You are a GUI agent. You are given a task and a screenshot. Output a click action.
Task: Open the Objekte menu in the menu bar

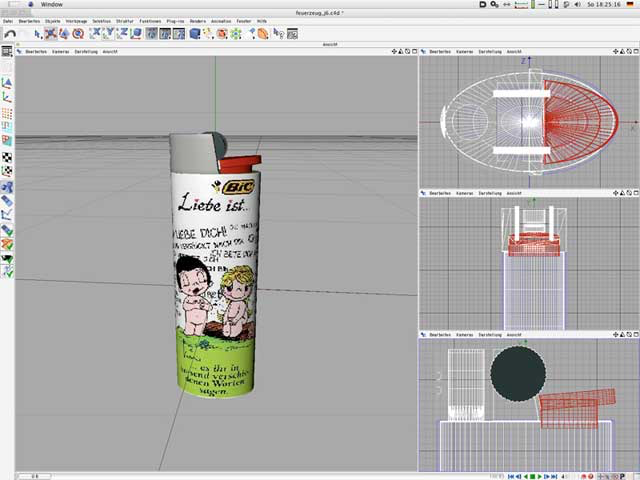coord(53,20)
